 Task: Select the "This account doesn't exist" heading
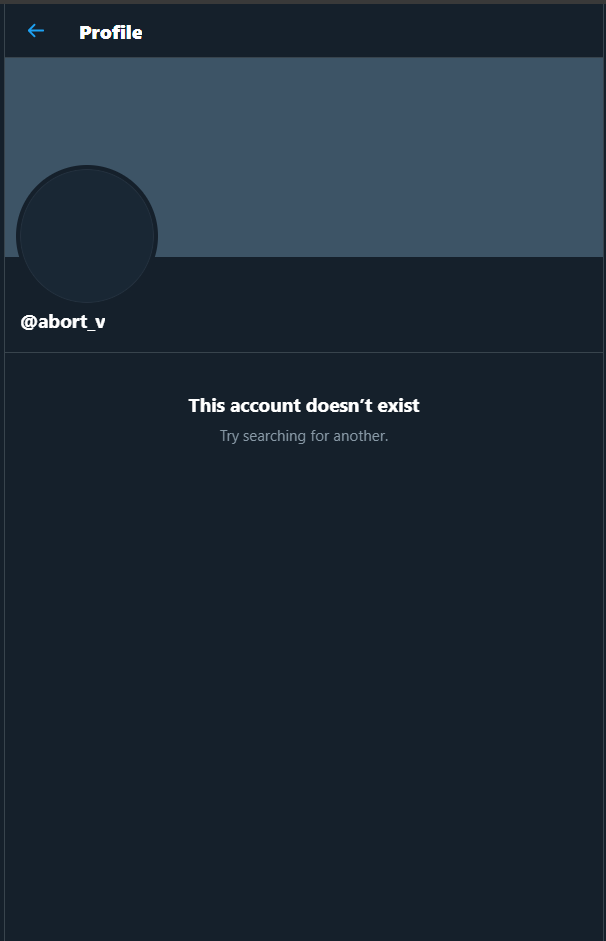pos(304,406)
